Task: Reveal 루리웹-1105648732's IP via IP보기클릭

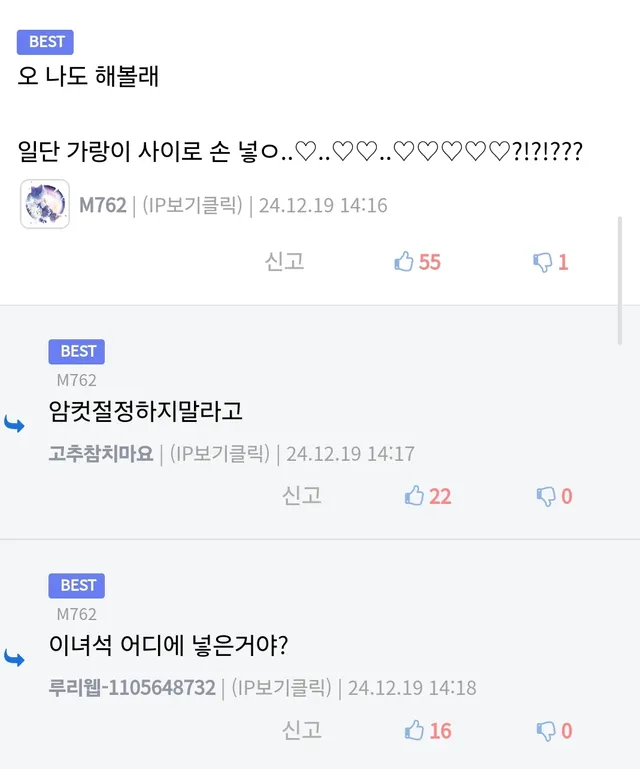Action: pyautogui.click(x=282, y=688)
